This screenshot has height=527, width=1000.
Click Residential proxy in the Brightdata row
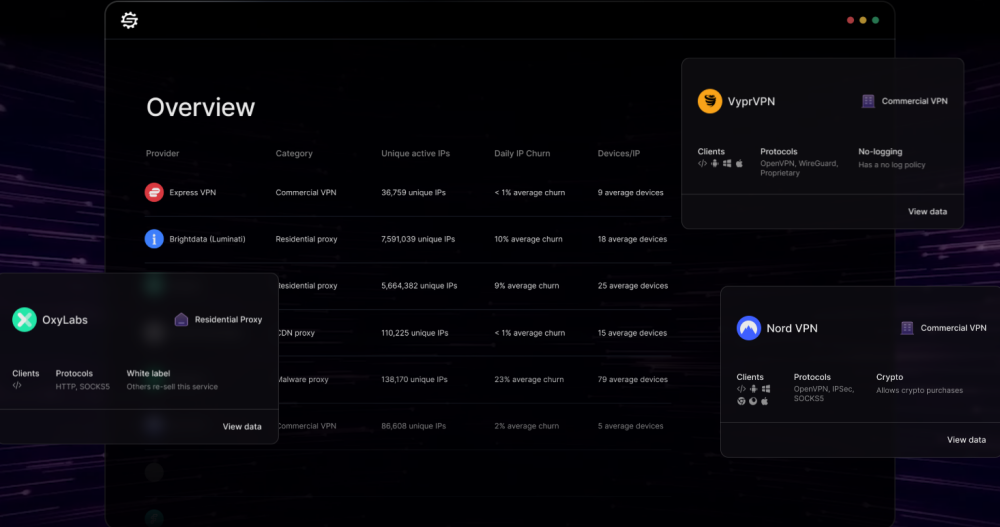pos(306,239)
